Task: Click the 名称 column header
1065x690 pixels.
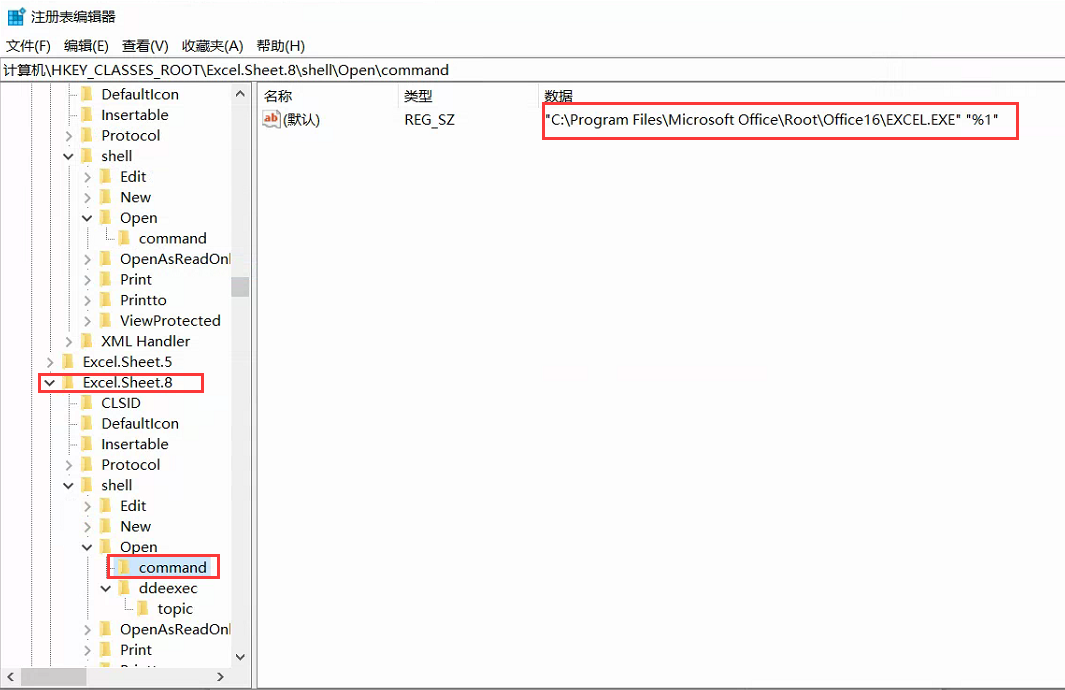Action: [x=278, y=96]
